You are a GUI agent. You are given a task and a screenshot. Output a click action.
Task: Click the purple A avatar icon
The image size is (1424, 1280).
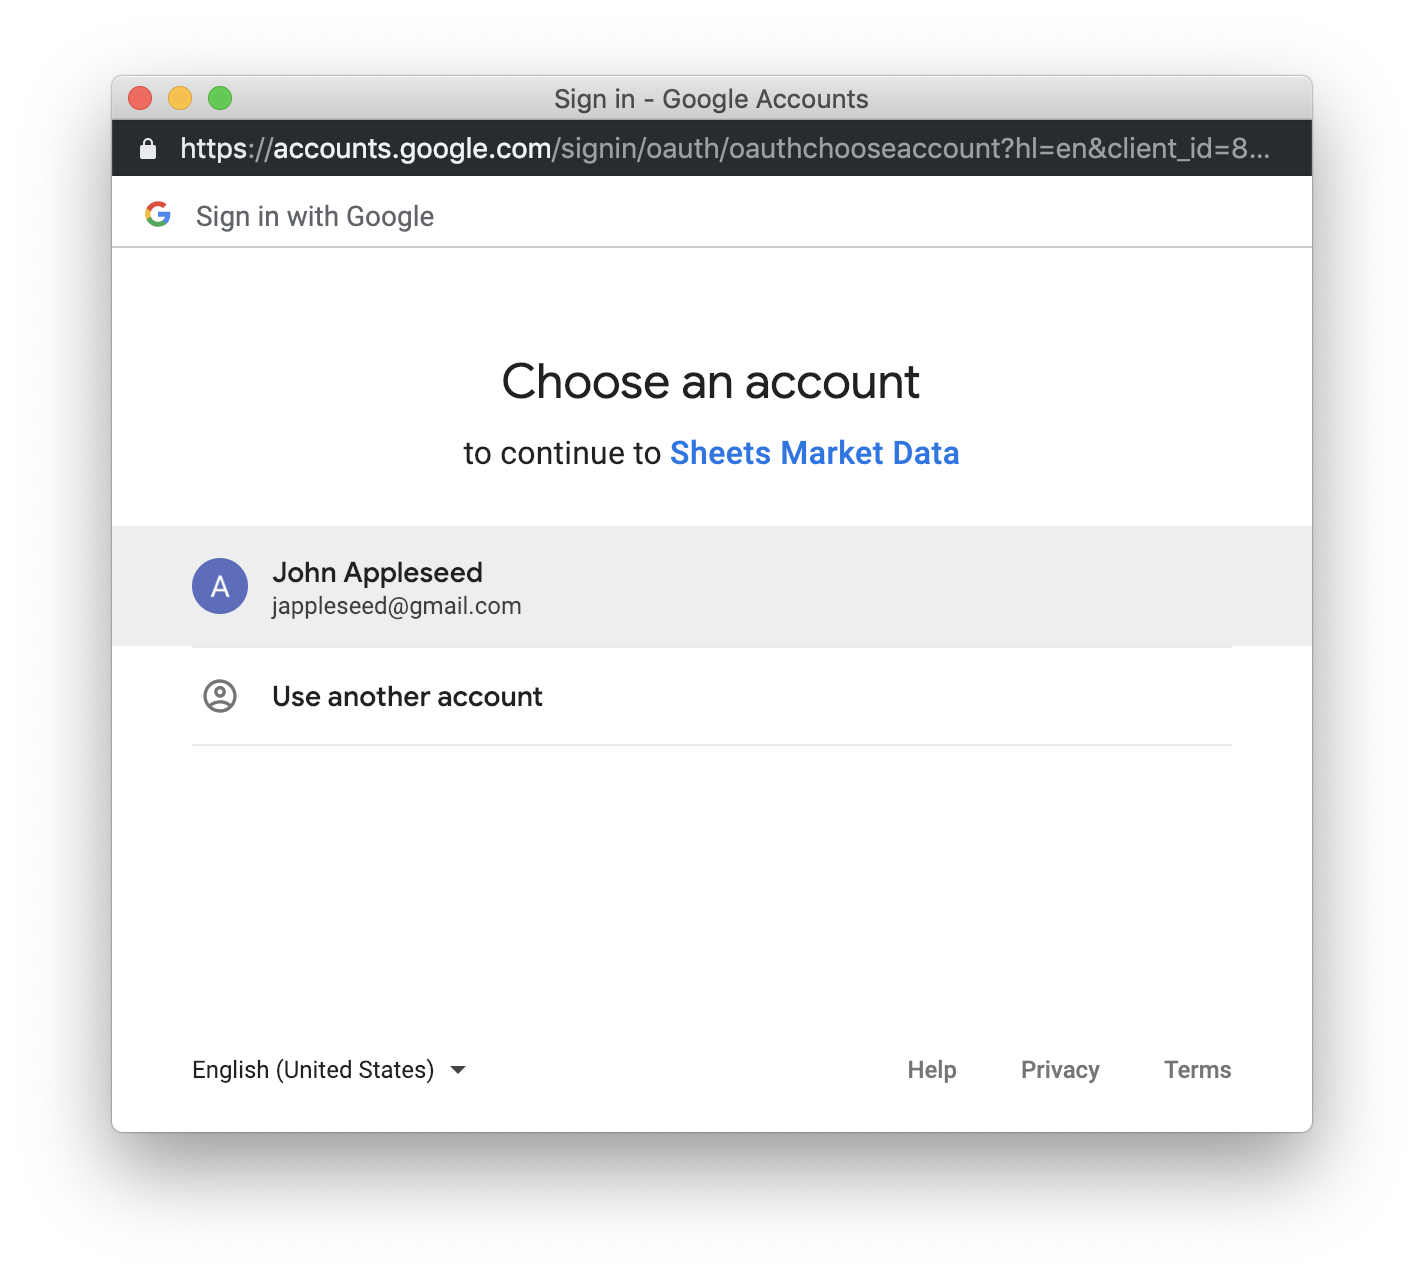[x=220, y=586]
